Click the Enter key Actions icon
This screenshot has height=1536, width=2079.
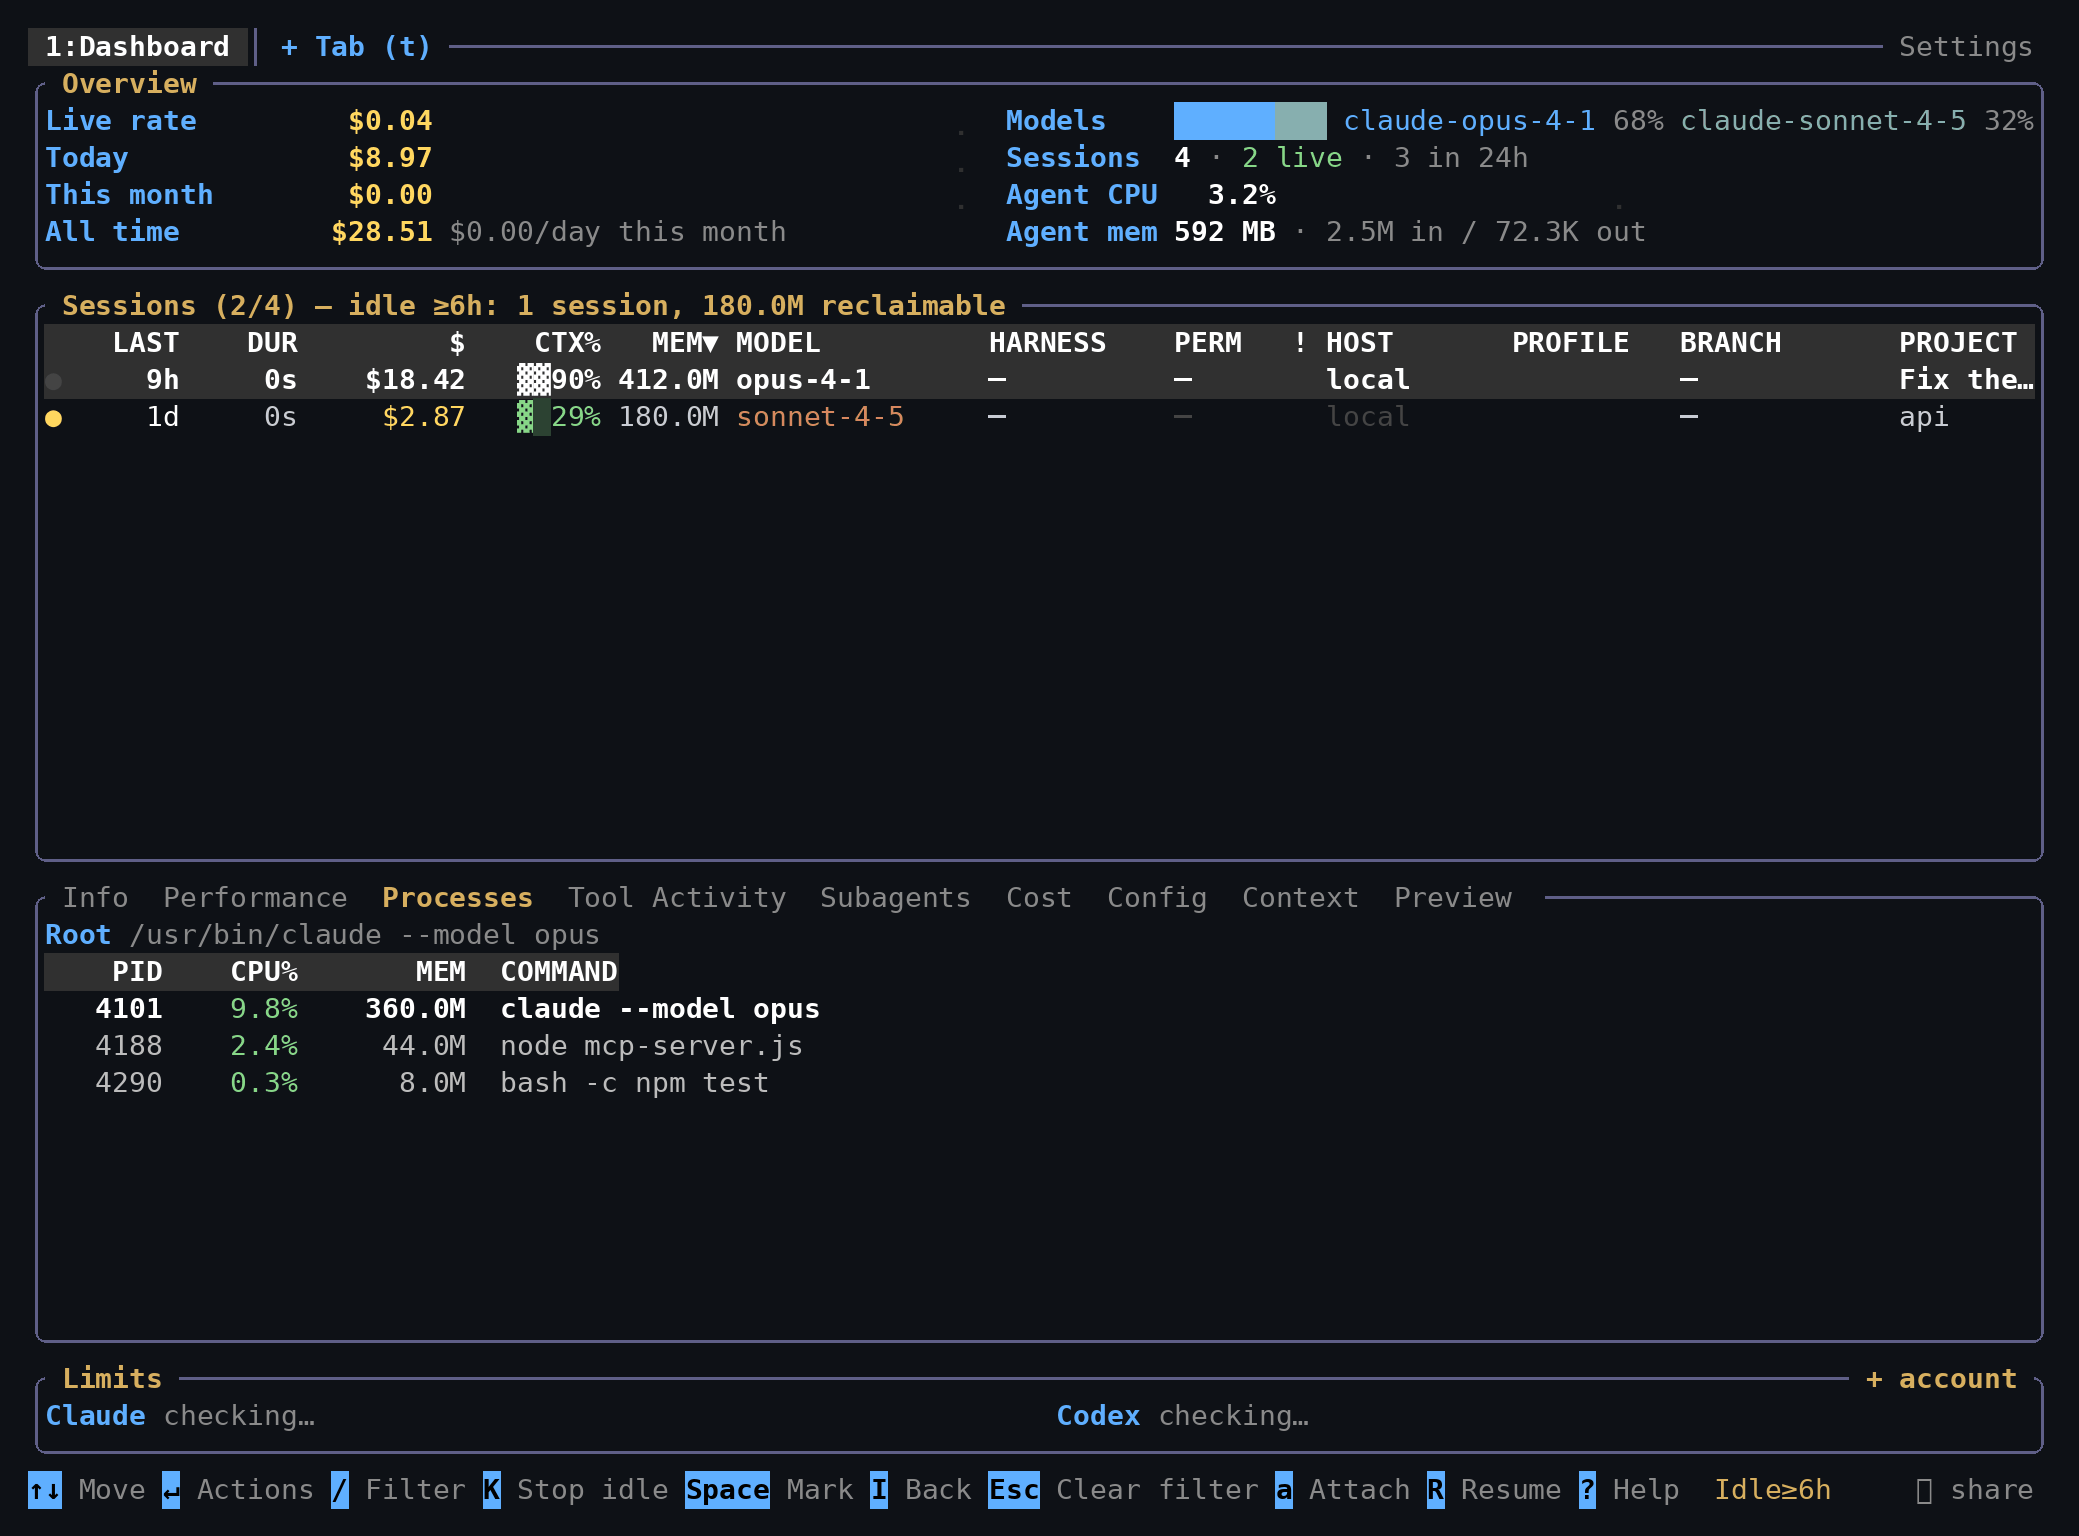(171, 1490)
